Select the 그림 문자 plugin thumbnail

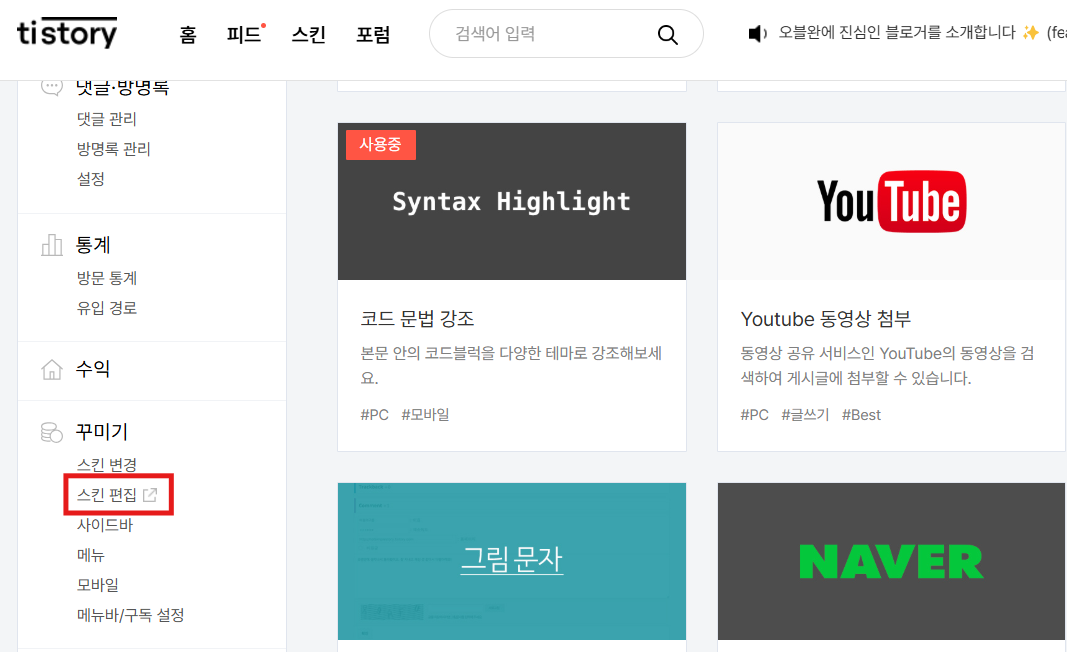[x=512, y=561]
